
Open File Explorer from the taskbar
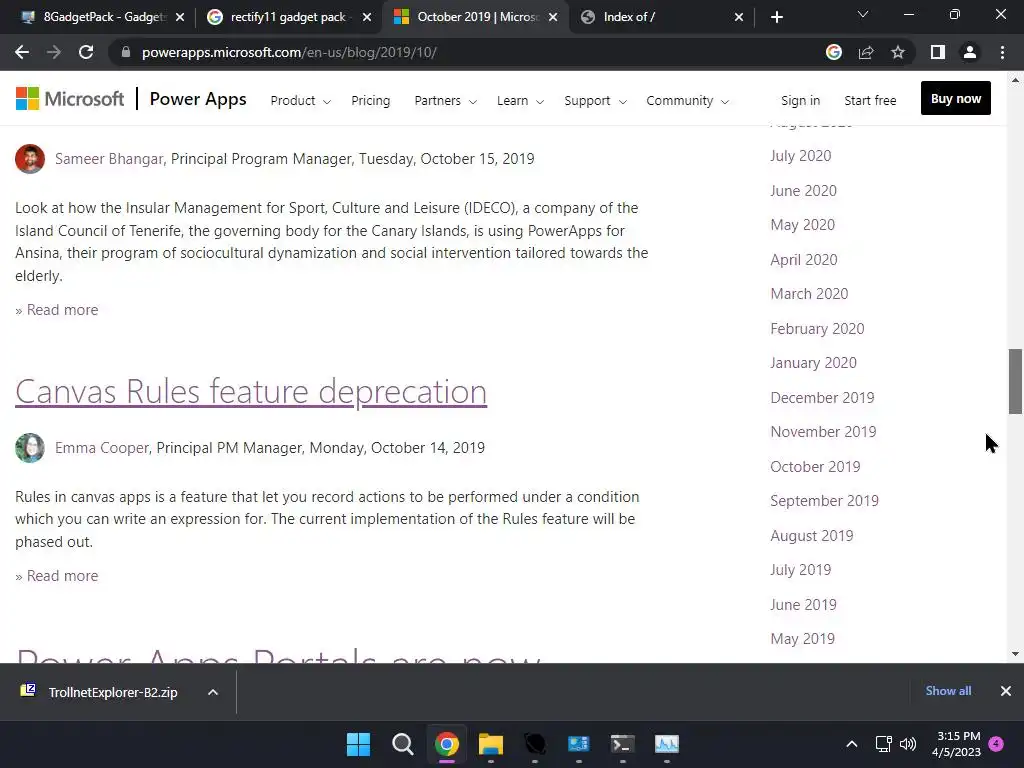click(490, 744)
